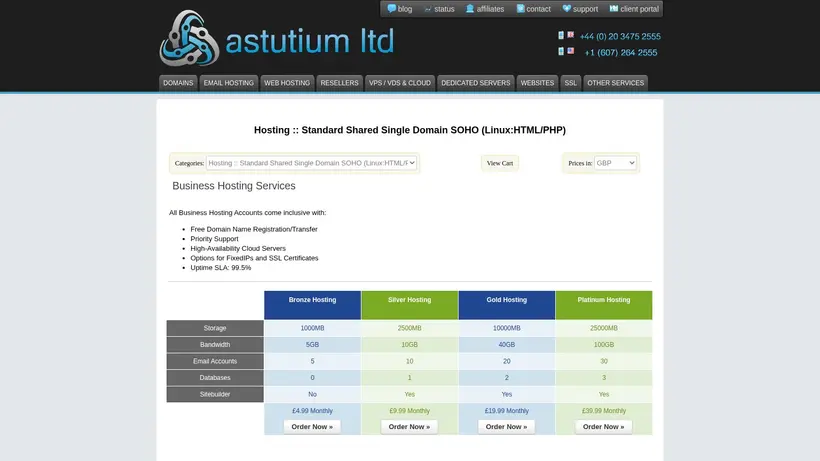Expand the Categories dropdown
820x461 pixels.
tap(311, 163)
